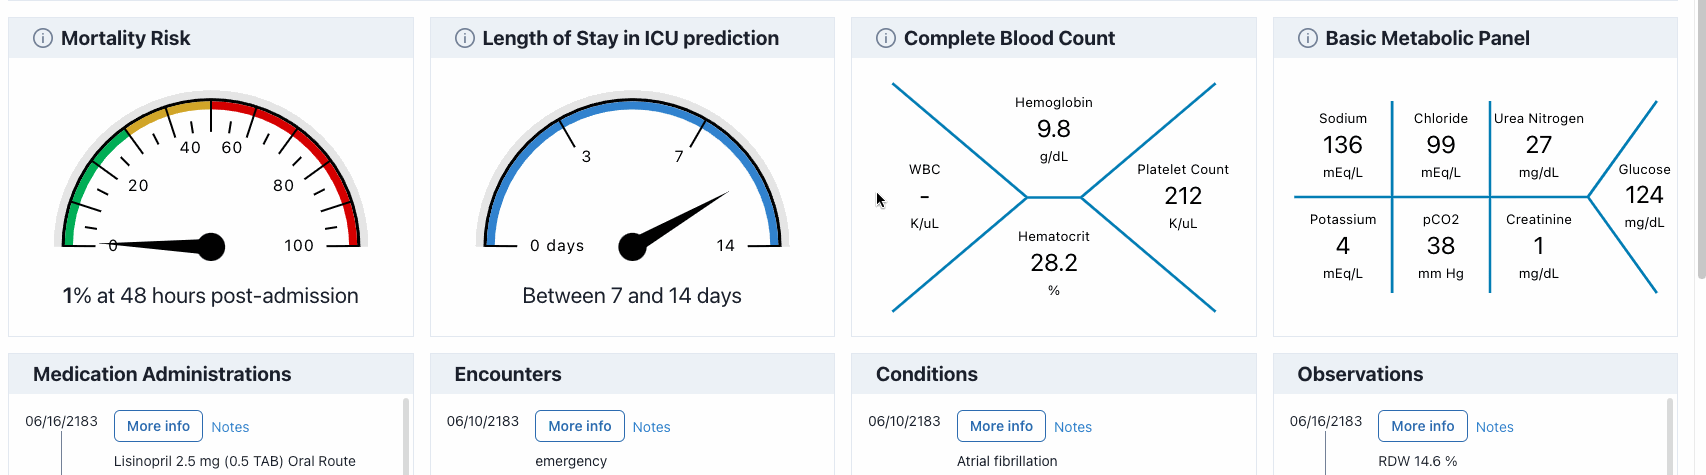Select the Platelet Count 212 value

tap(1183, 196)
